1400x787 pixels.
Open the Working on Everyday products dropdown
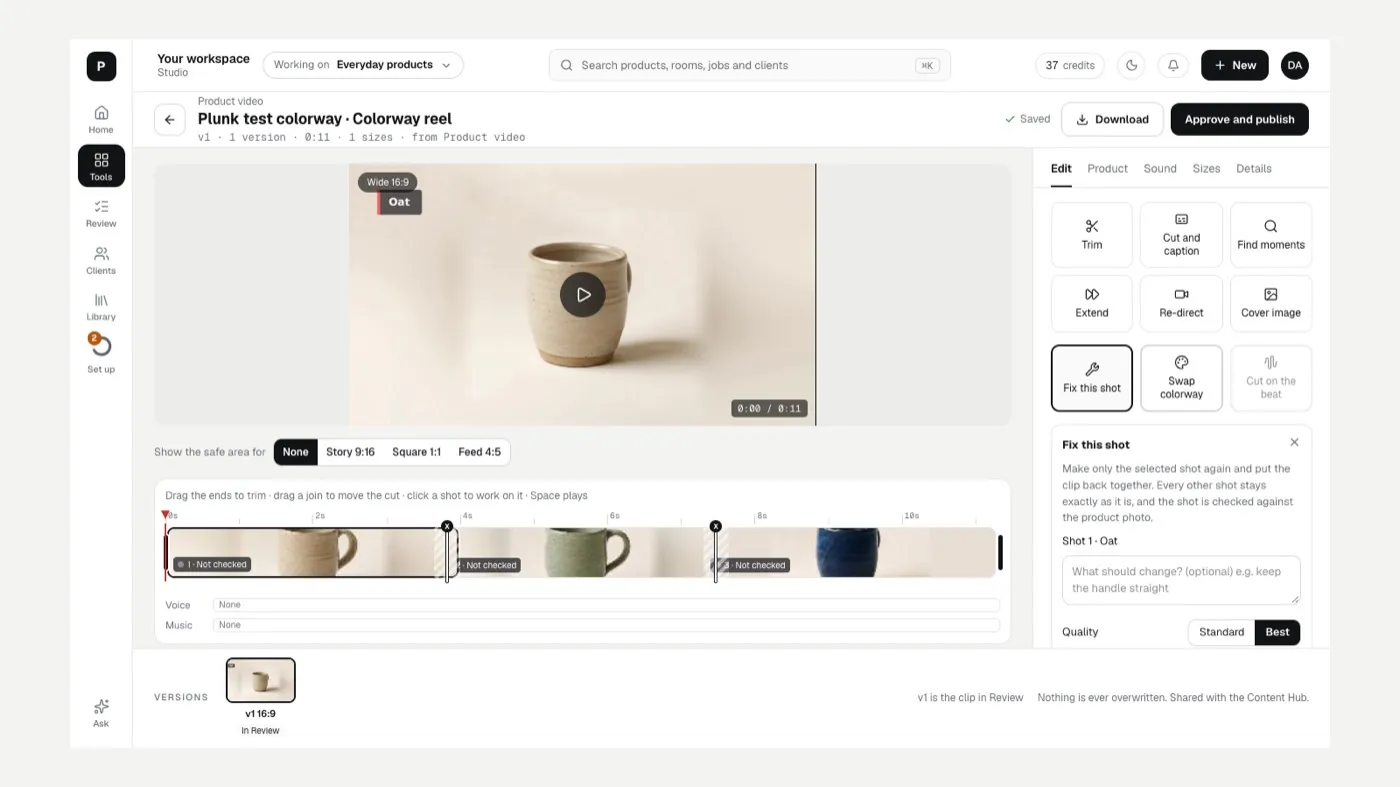point(363,65)
